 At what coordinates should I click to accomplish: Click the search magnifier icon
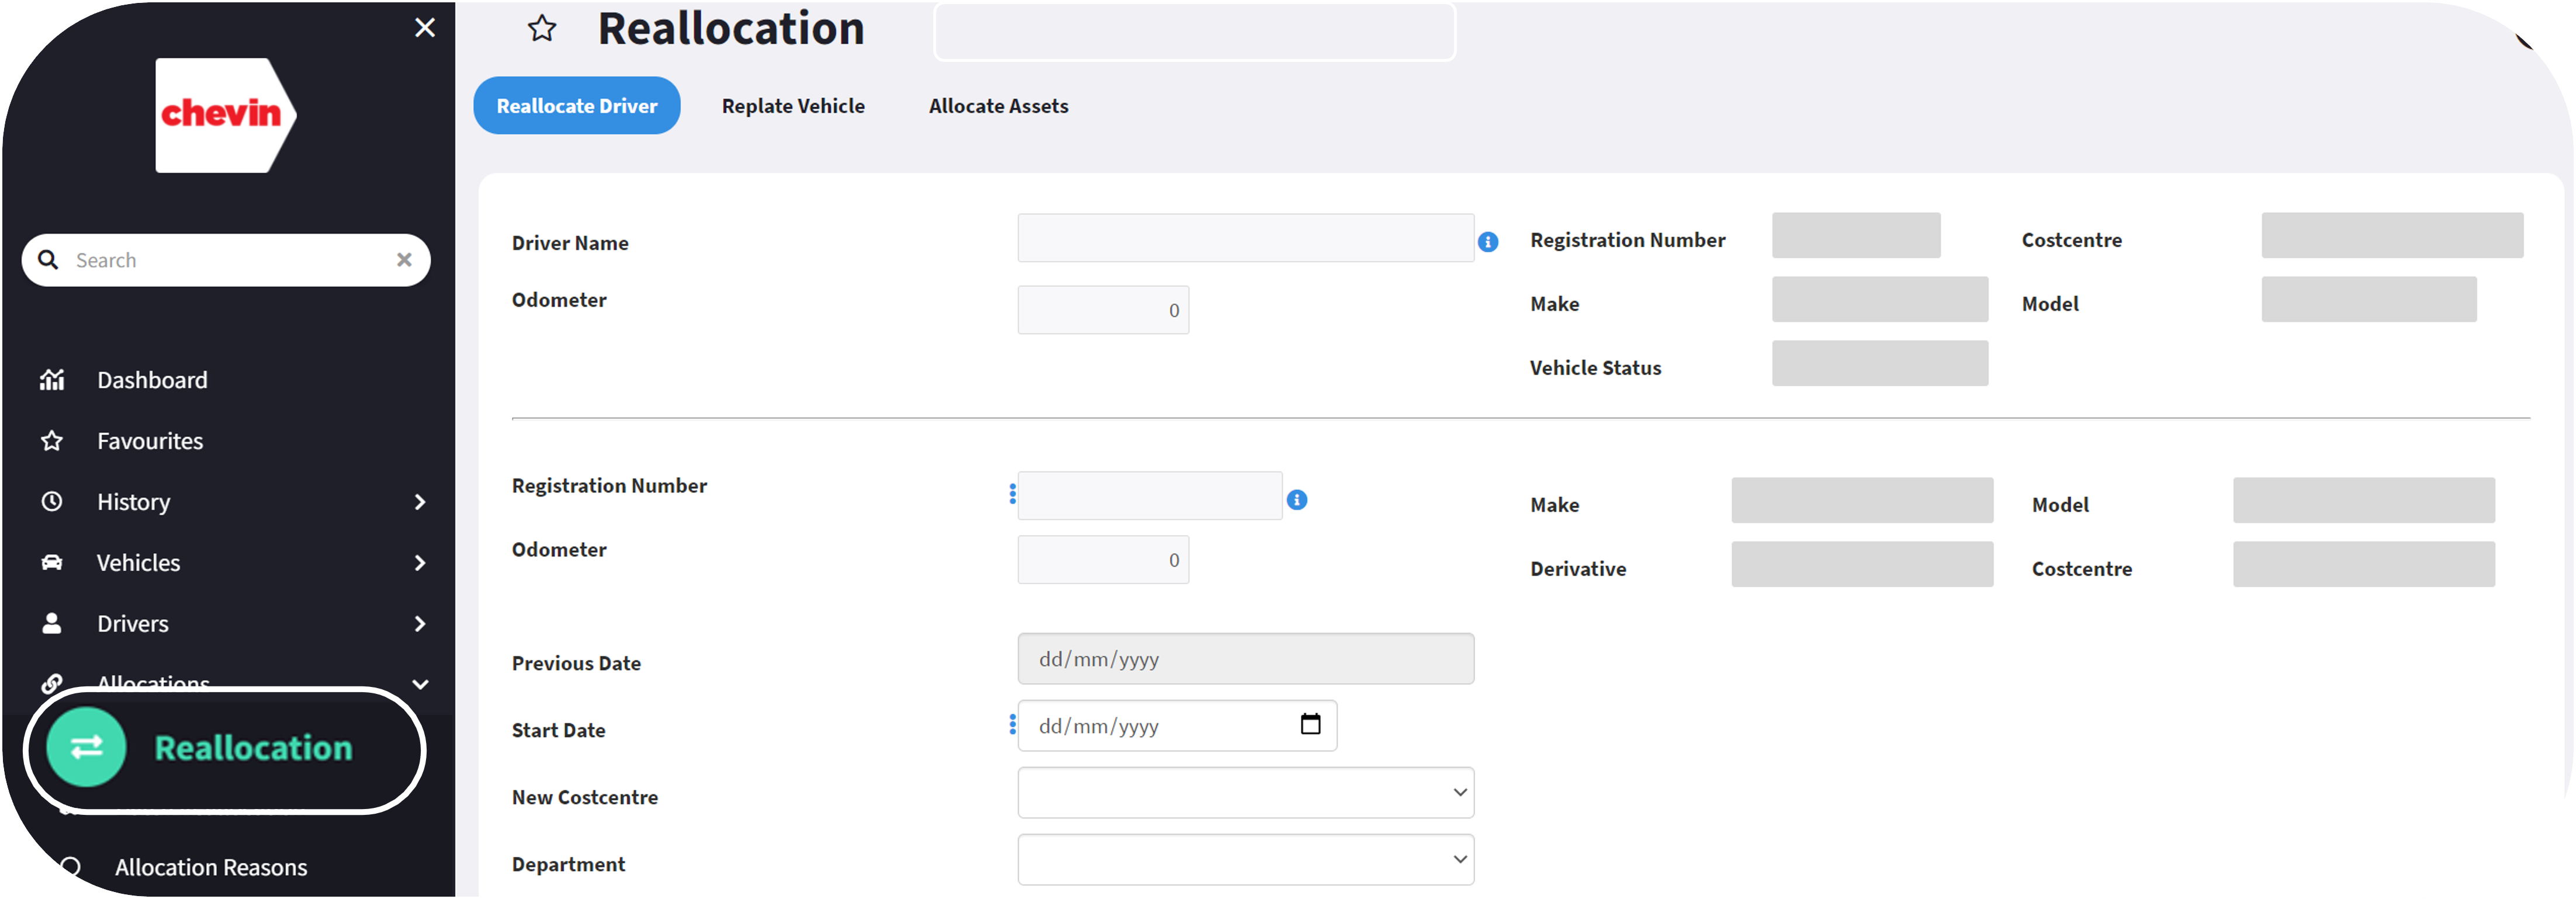(x=48, y=260)
